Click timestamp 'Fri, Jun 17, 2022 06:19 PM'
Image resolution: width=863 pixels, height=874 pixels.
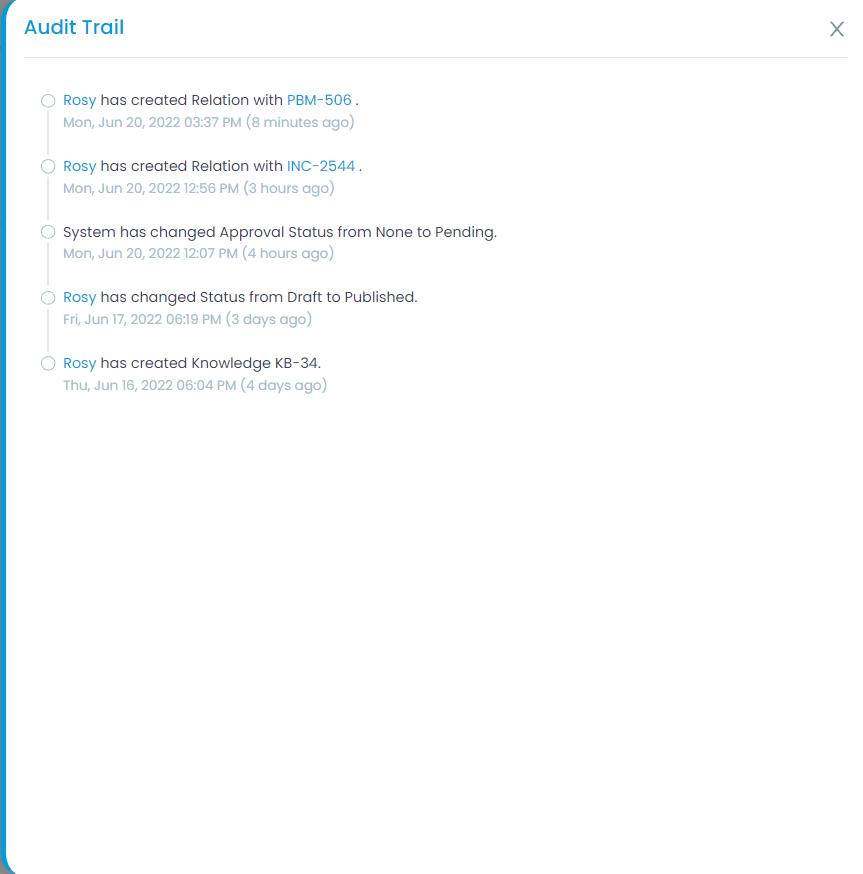click(142, 319)
